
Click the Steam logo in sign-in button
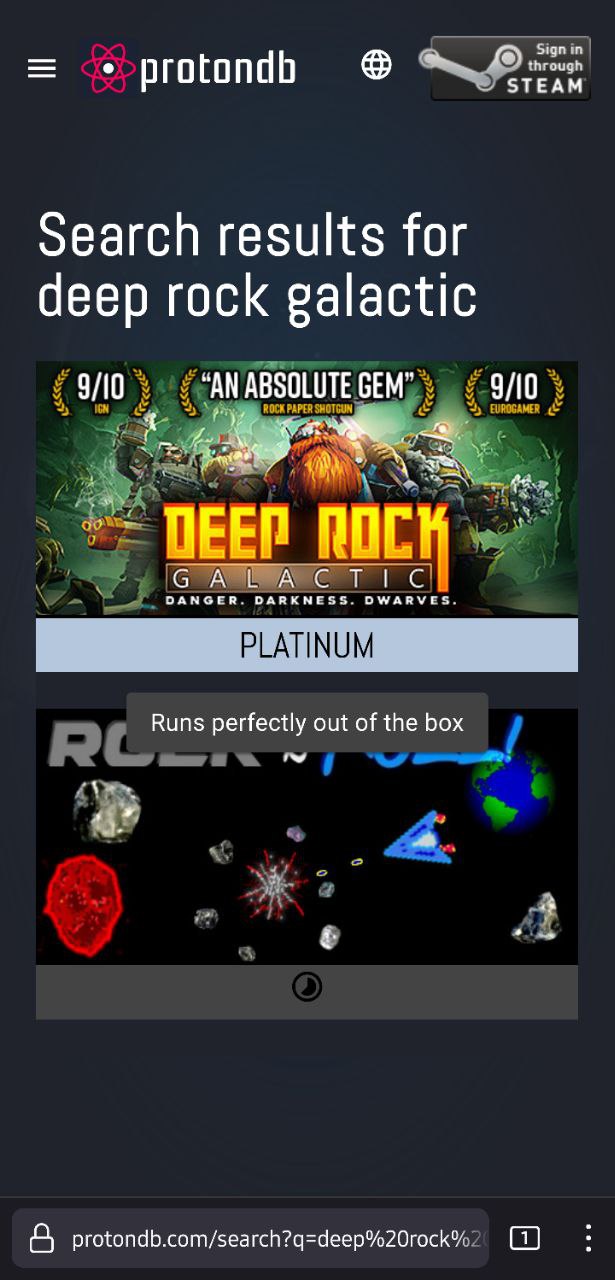click(x=471, y=68)
